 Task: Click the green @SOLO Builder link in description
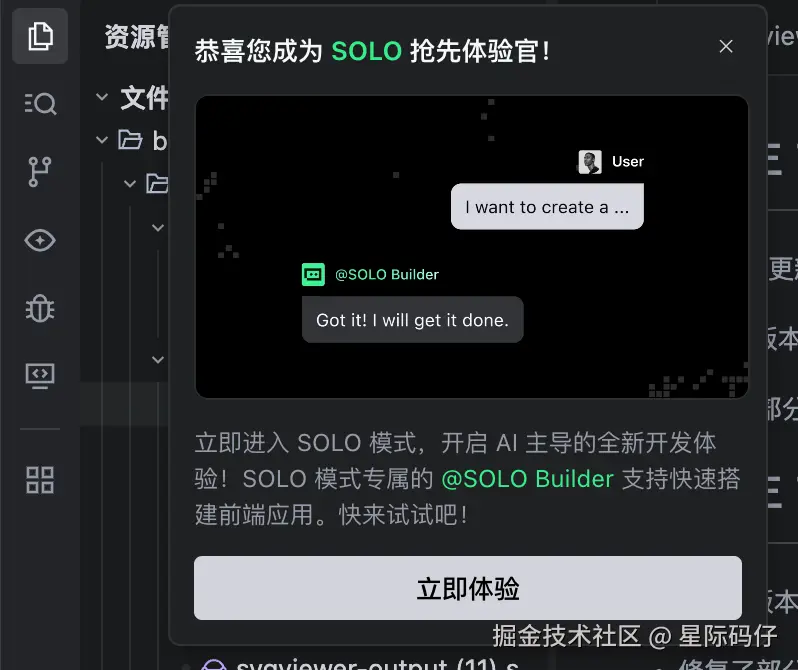click(x=527, y=479)
